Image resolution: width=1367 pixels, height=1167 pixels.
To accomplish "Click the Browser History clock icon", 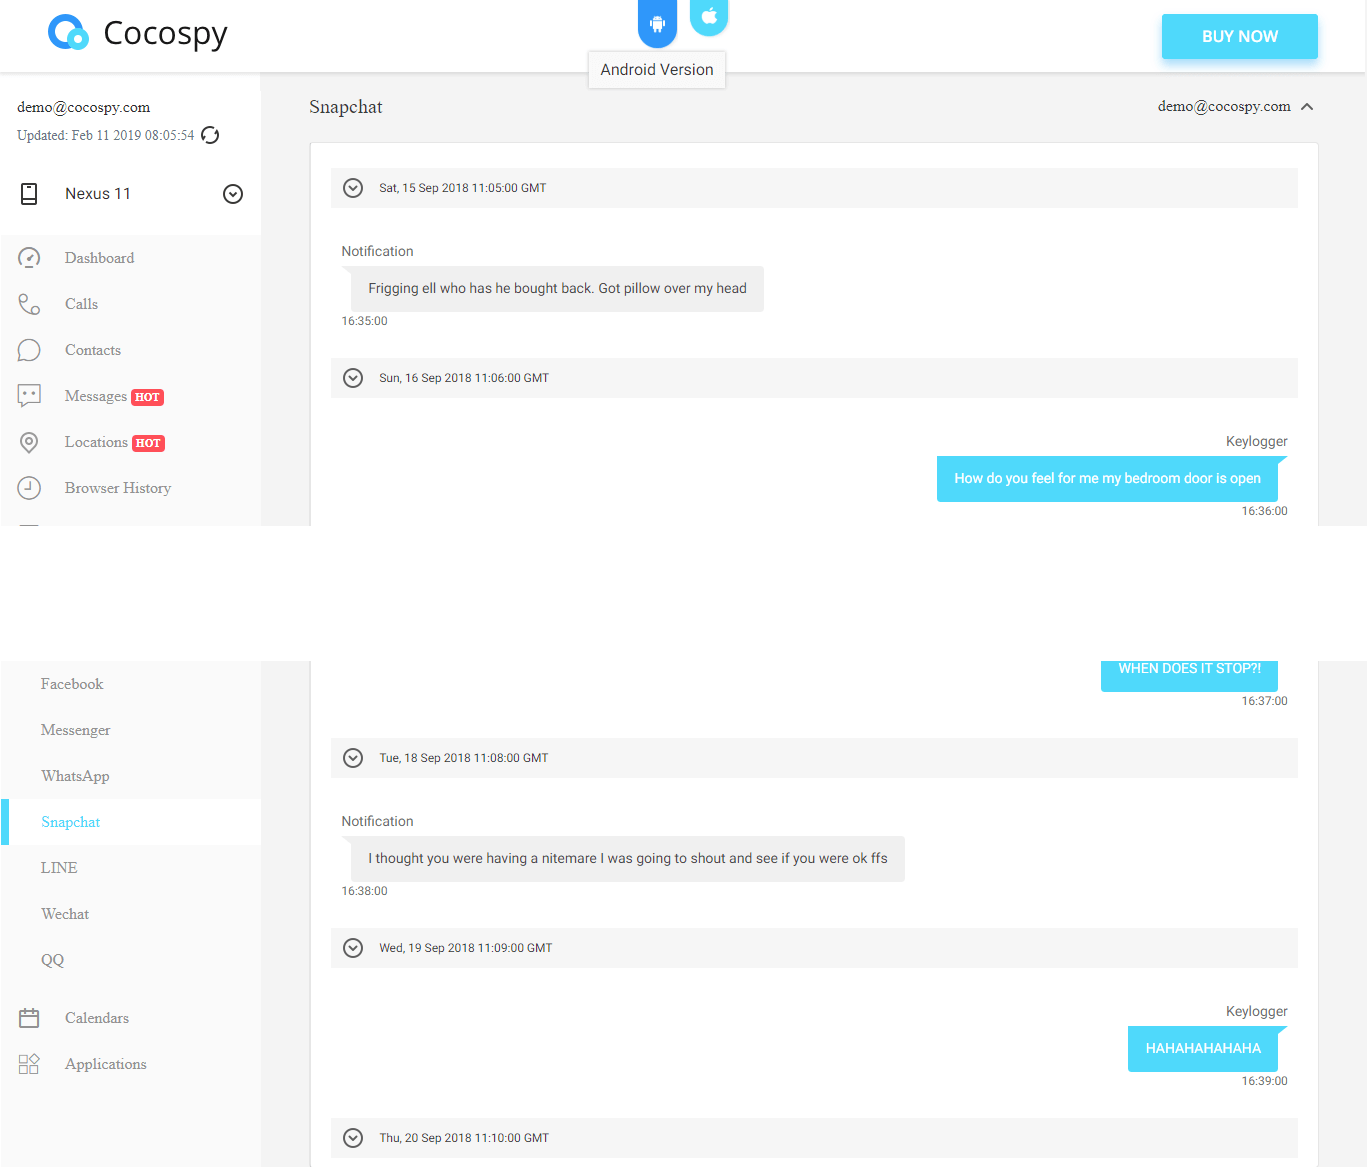I will click(x=29, y=488).
